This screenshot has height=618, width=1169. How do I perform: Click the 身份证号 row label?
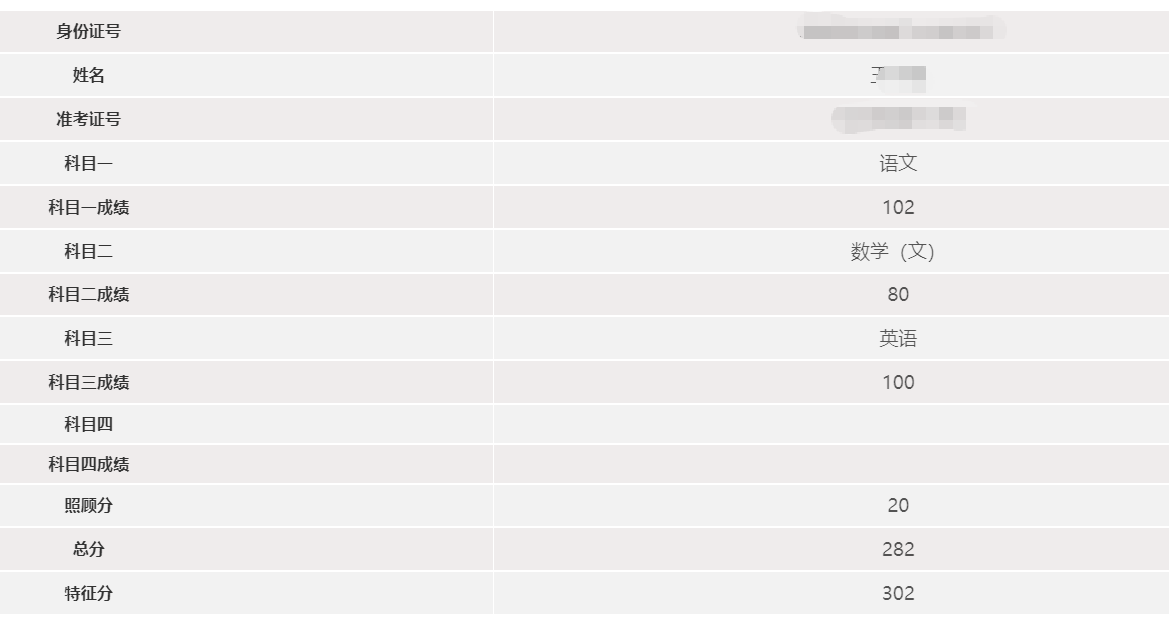88,32
